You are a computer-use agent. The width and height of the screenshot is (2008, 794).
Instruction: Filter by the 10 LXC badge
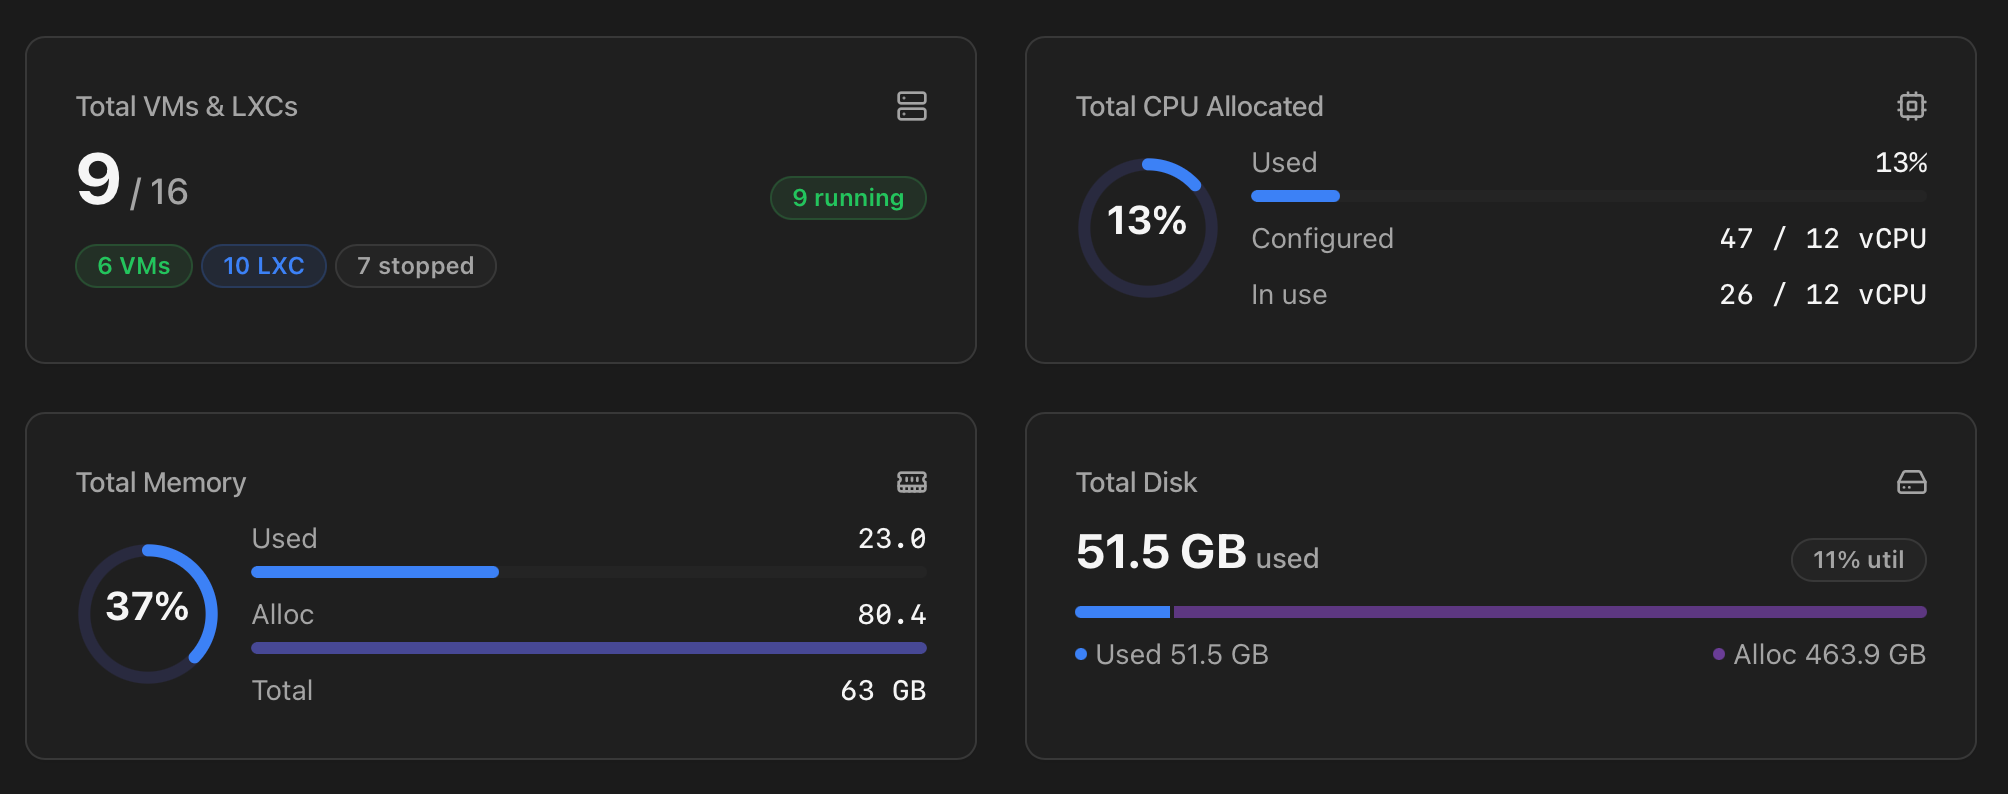click(264, 266)
